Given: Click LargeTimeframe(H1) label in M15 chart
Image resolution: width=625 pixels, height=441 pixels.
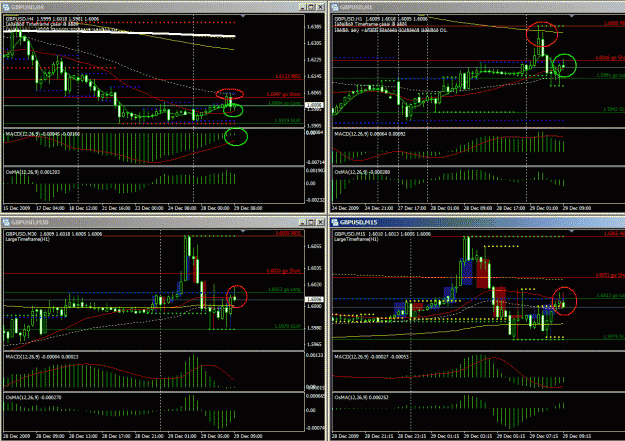Looking at the screenshot, I should pos(356,240).
